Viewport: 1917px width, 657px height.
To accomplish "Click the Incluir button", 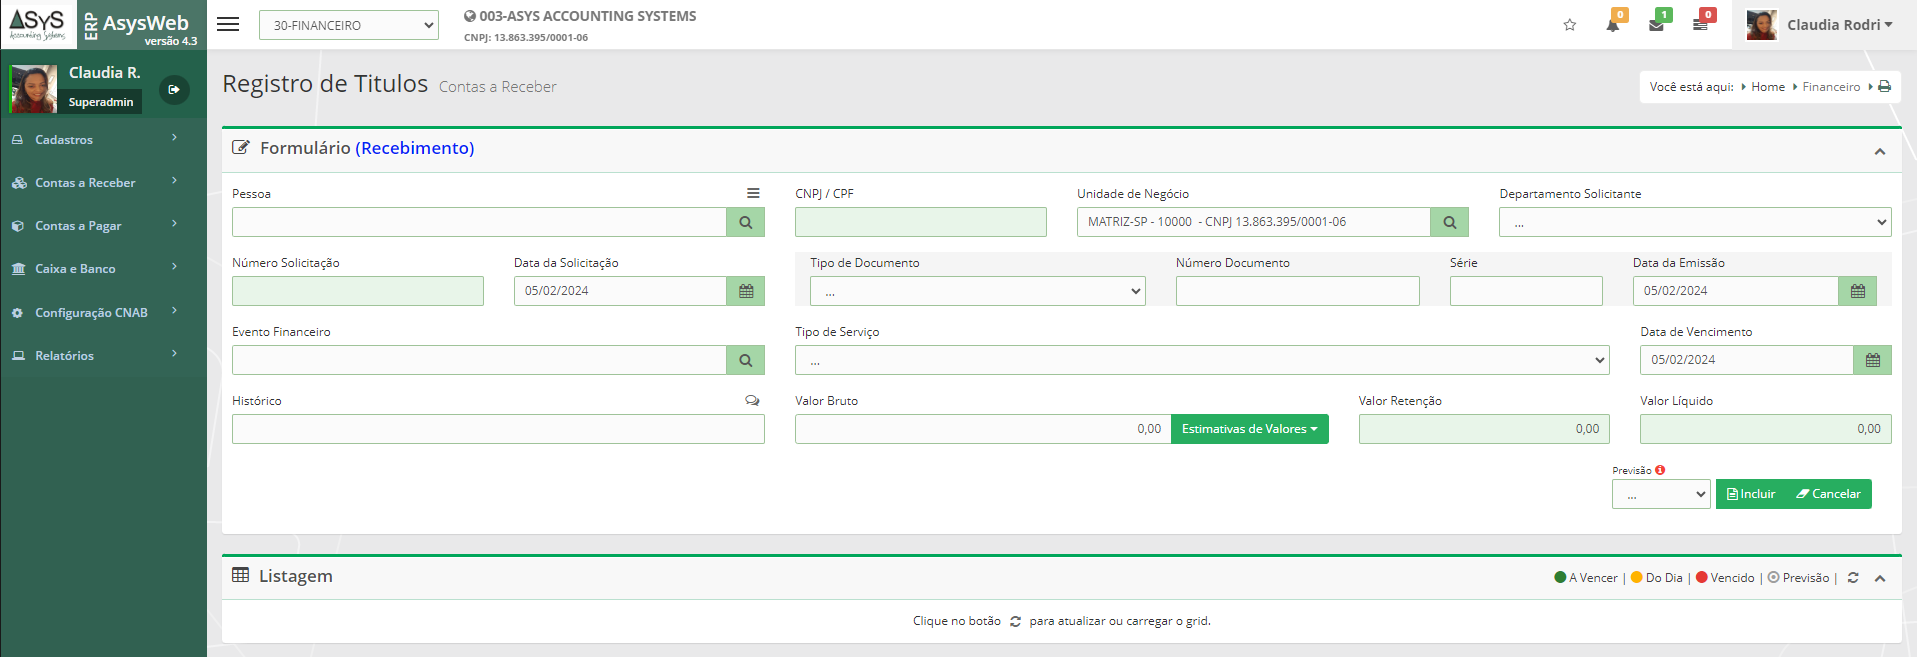I will coord(1751,494).
